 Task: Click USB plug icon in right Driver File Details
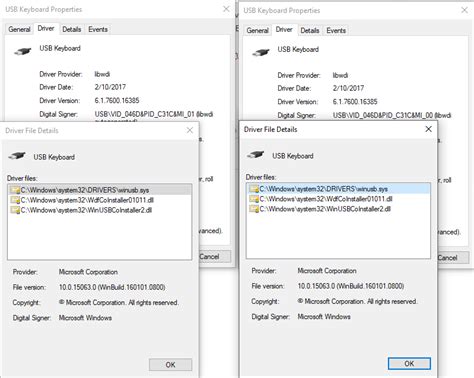(255, 154)
